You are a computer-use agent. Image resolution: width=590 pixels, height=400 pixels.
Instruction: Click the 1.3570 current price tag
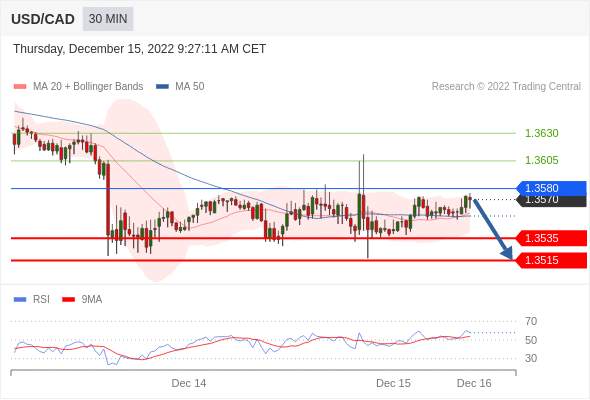[x=552, y=200]
